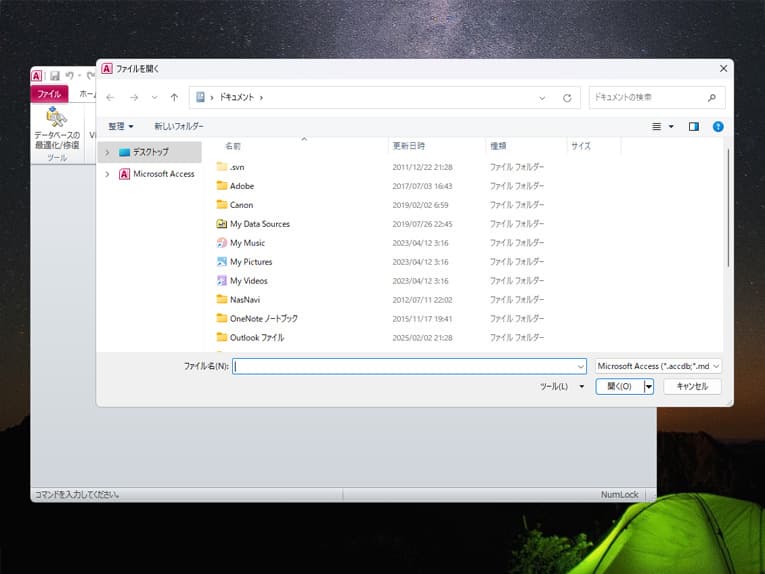Select the My Pictures folder icon
The image size is (765, 574).
(x=222, y=262)
